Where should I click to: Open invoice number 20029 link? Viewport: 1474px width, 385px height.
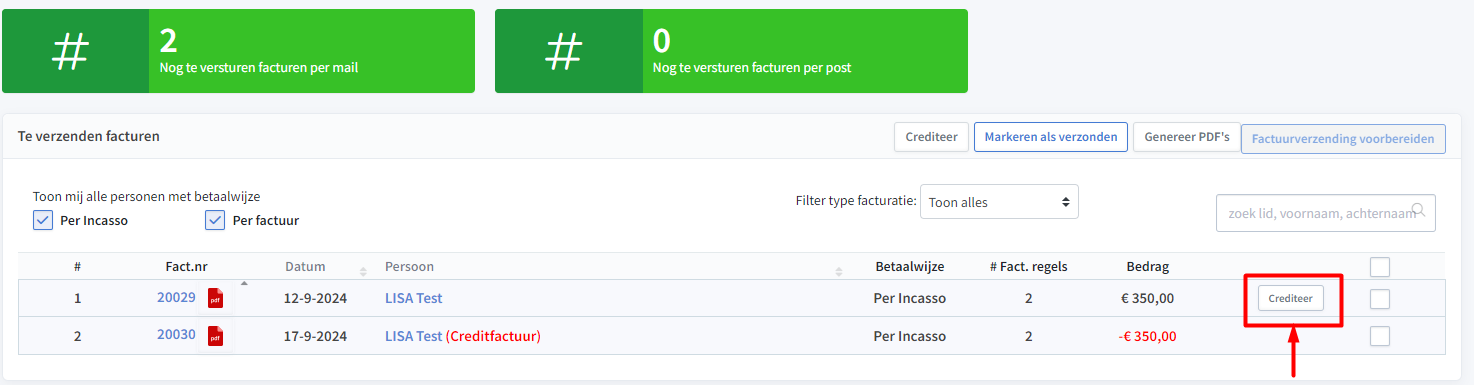pos(176,297)
